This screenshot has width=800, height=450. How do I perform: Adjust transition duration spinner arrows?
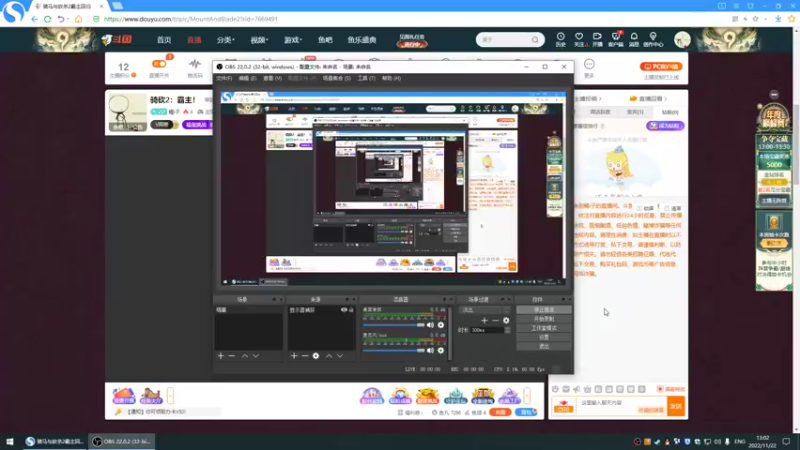(x=507, y=330)
